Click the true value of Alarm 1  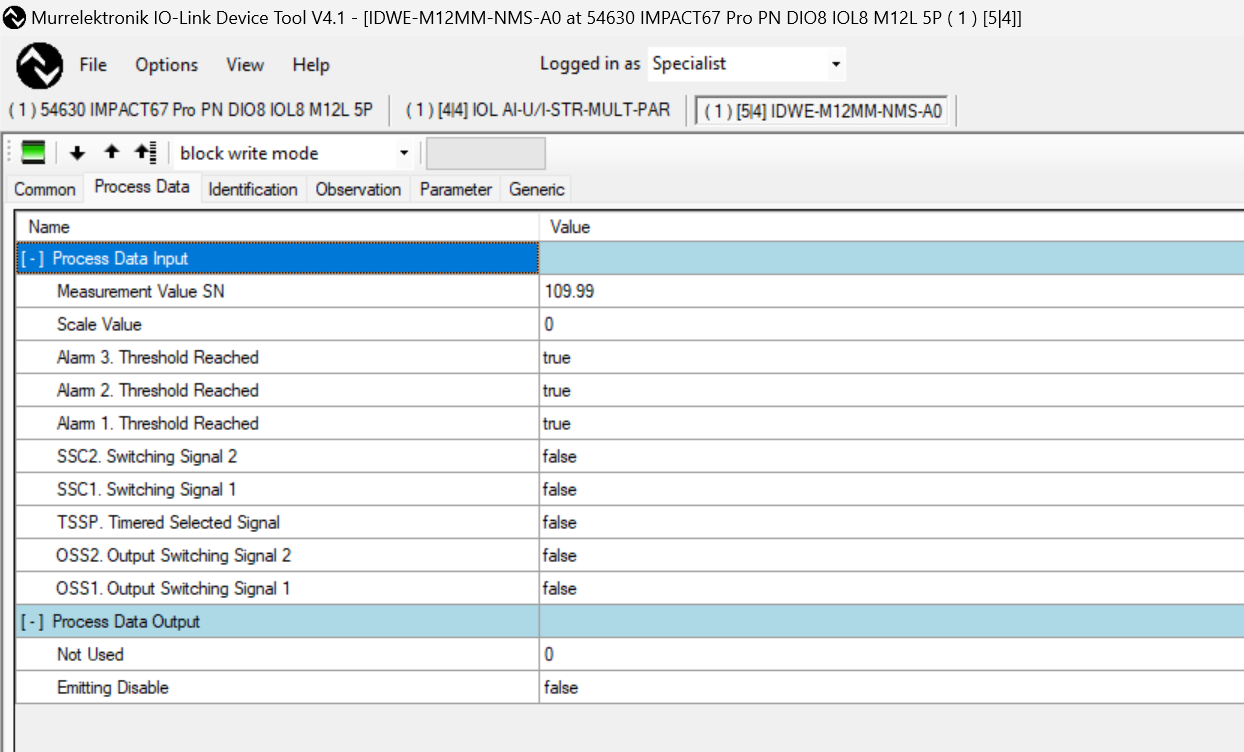tap(557, 424)
